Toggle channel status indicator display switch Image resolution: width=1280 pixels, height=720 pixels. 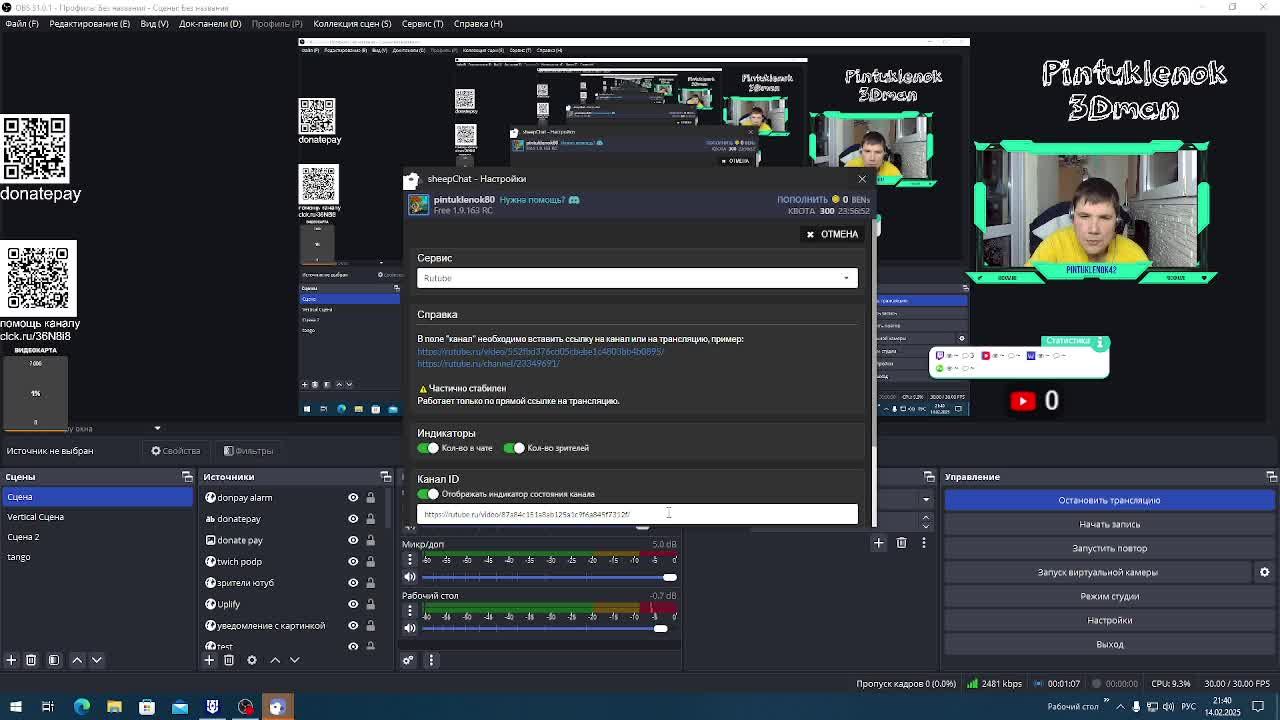pyautogui.click(x=428, y=494)
